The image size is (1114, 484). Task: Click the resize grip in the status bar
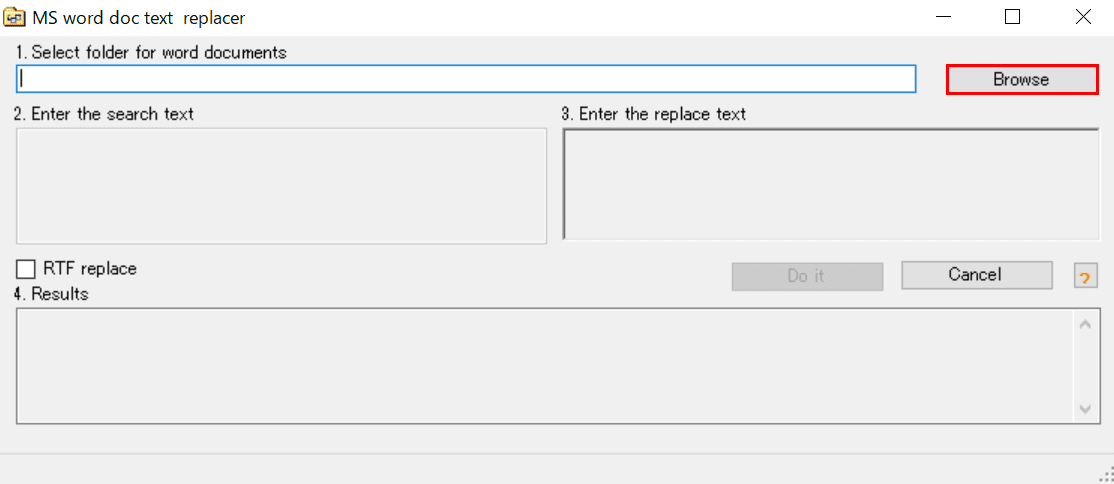[1106, 475]
